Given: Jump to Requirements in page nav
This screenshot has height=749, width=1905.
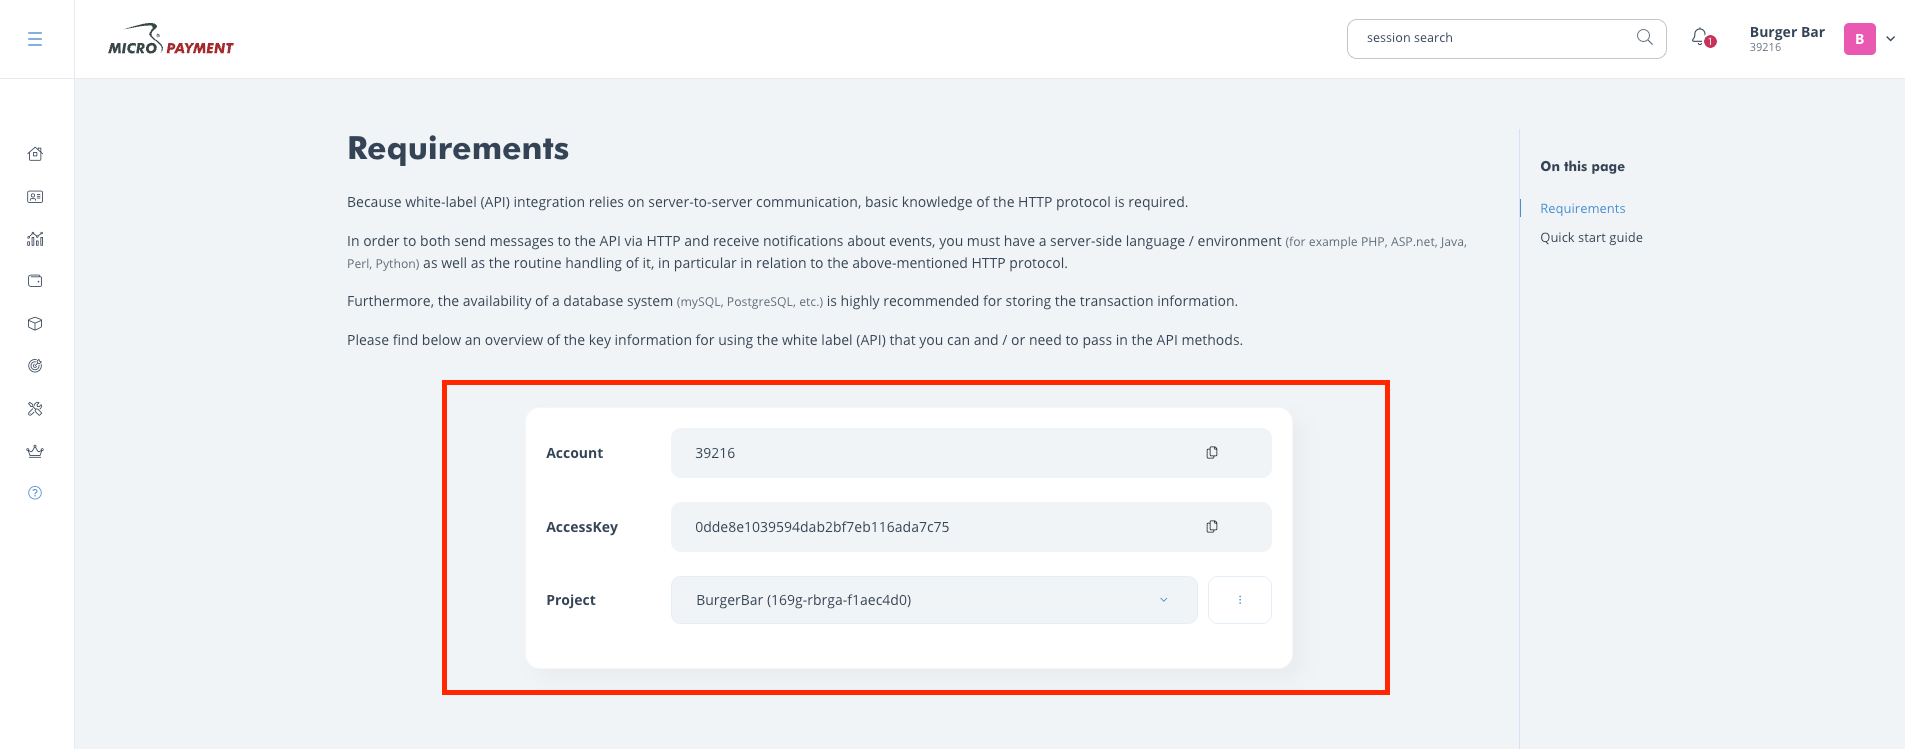Looking at the screenshot, I should coord(1582,208).
